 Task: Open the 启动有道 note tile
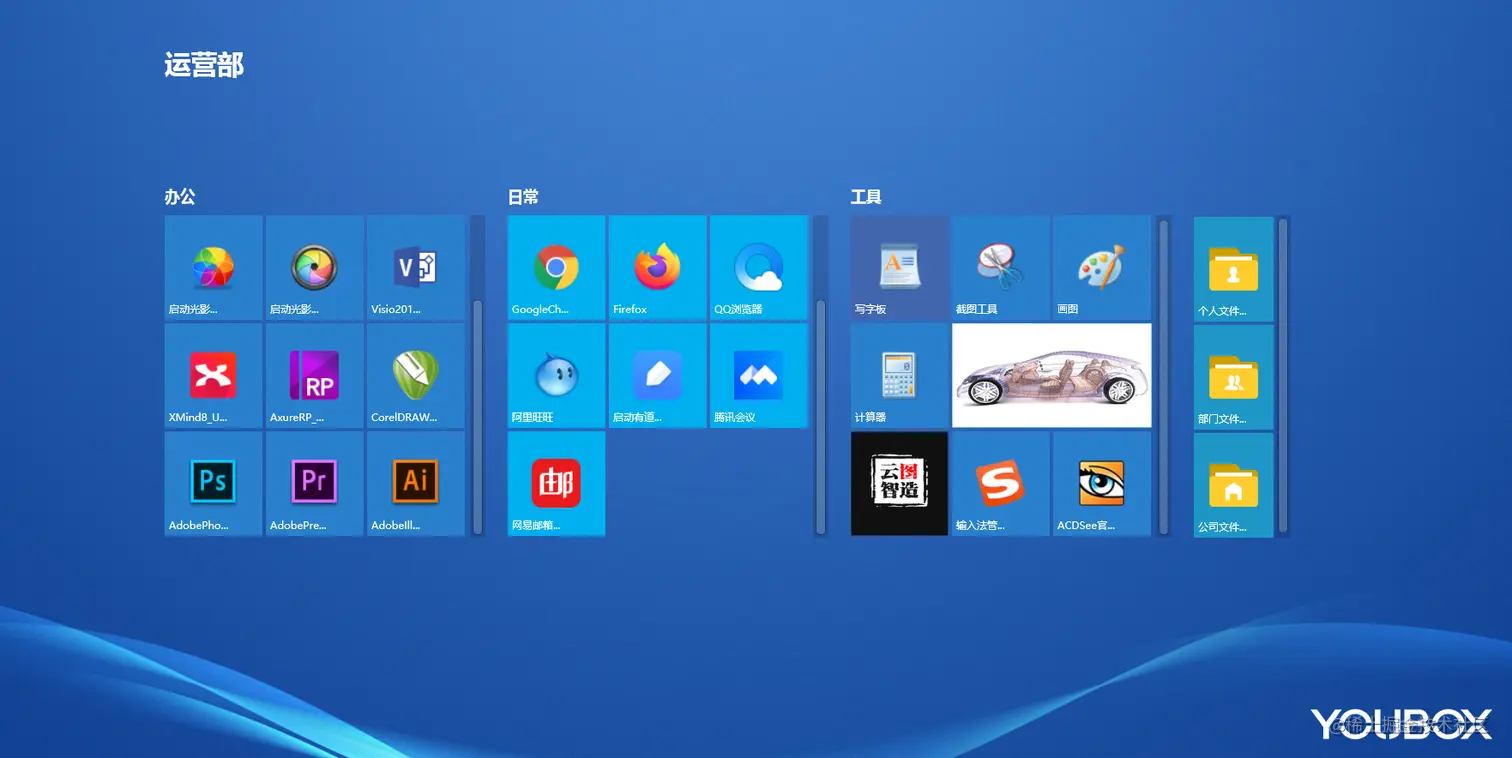(x=658, y=376)
